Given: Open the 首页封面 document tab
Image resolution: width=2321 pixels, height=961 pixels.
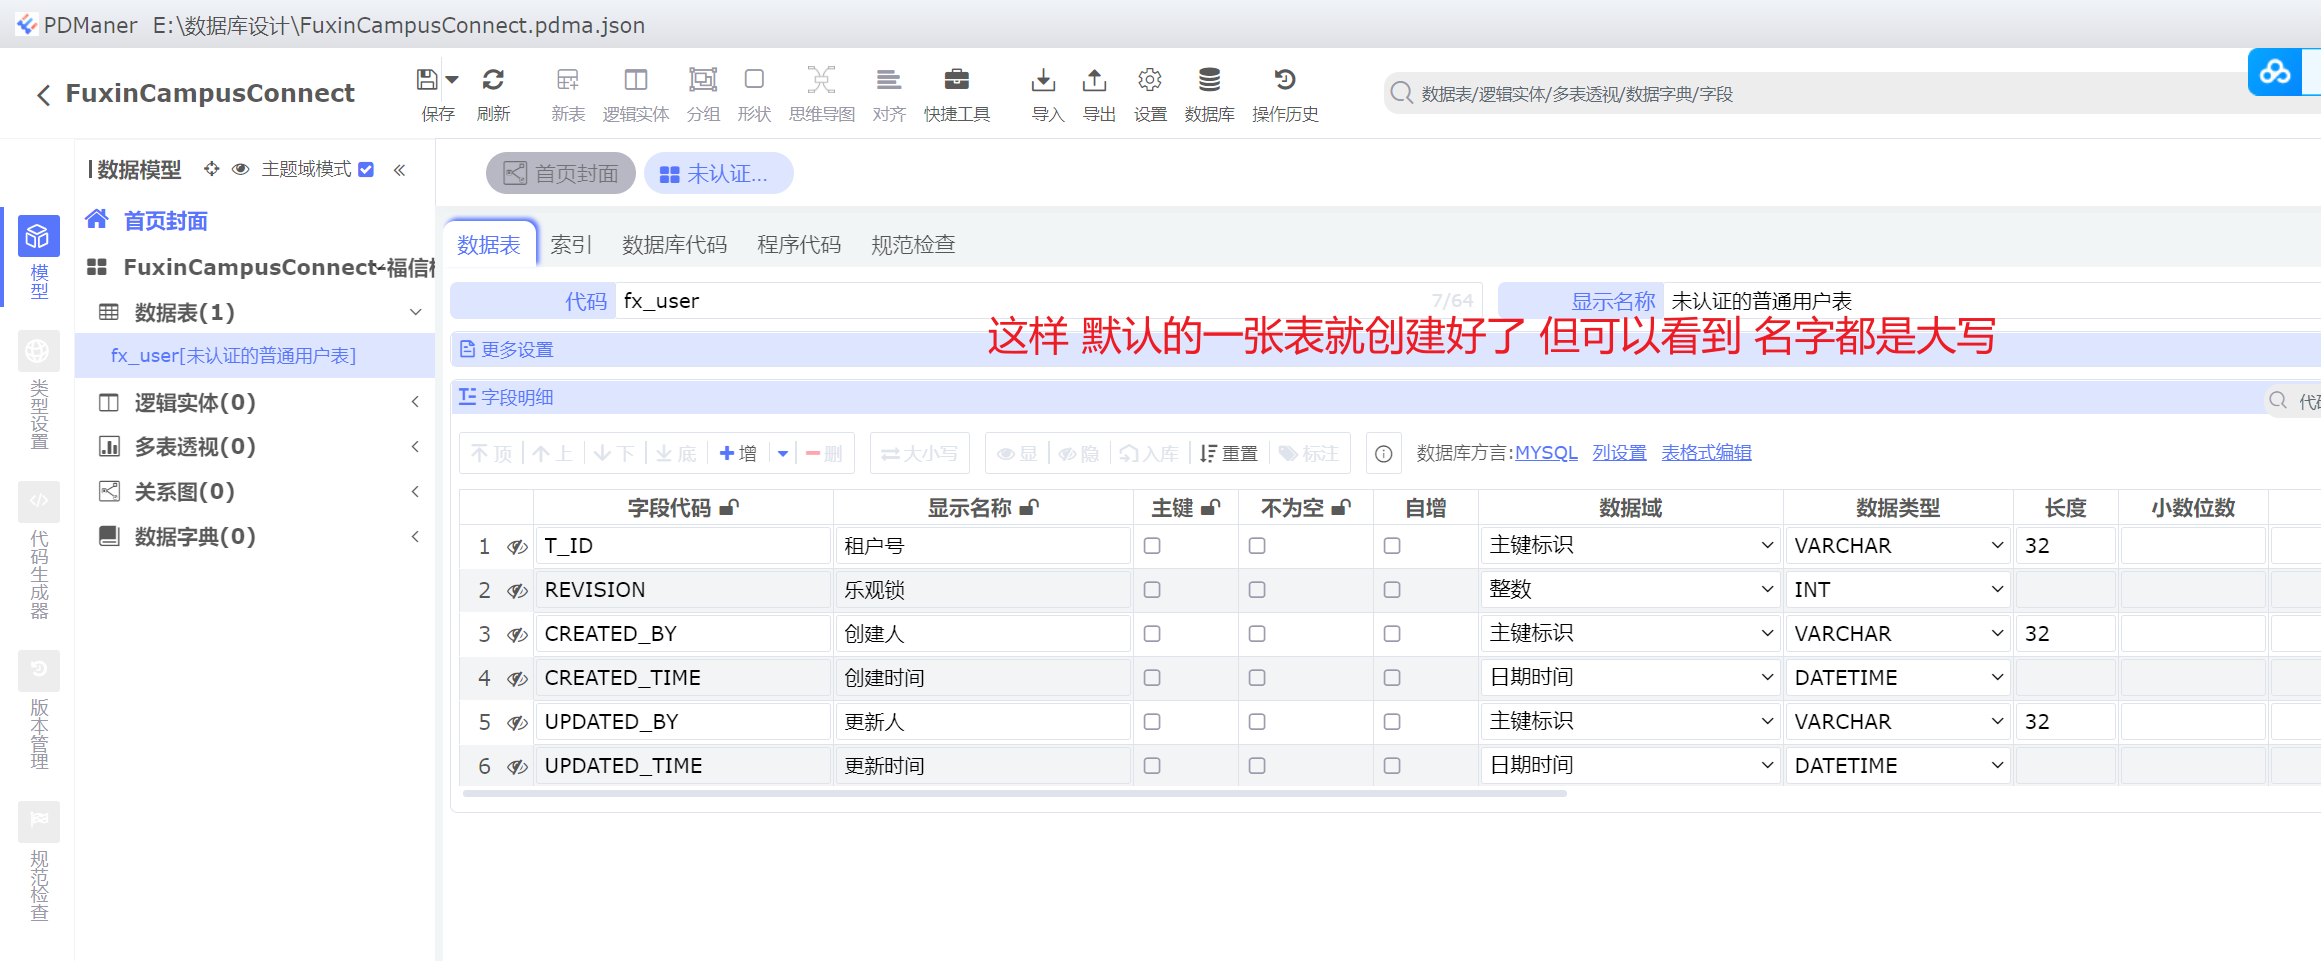Looking at the screenshot, I should coord(561,173).
